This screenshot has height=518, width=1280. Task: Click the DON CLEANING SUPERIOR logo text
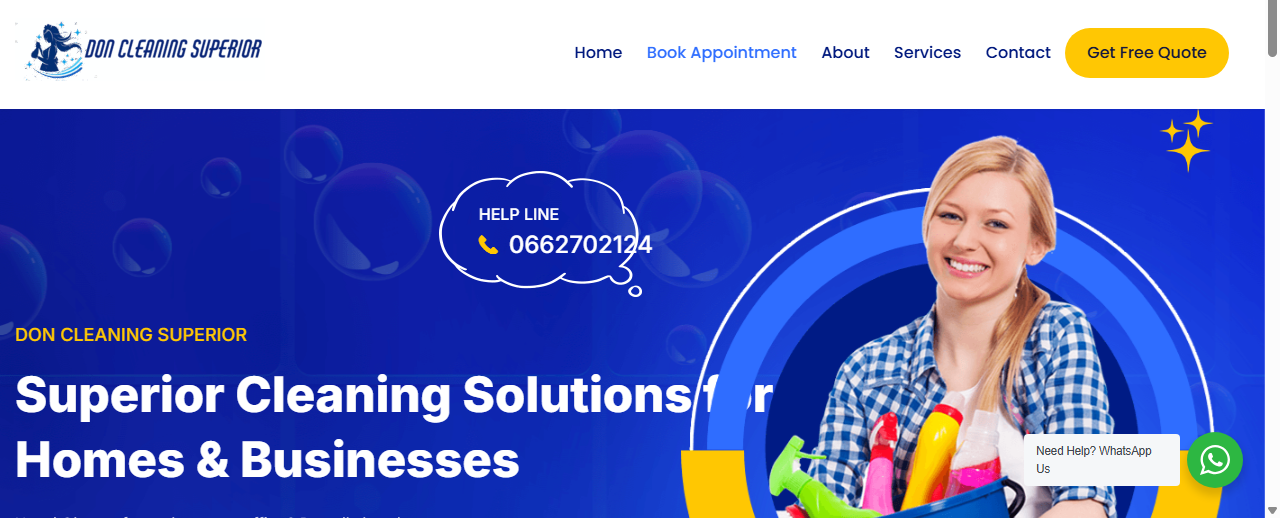(x=174, y=49)
